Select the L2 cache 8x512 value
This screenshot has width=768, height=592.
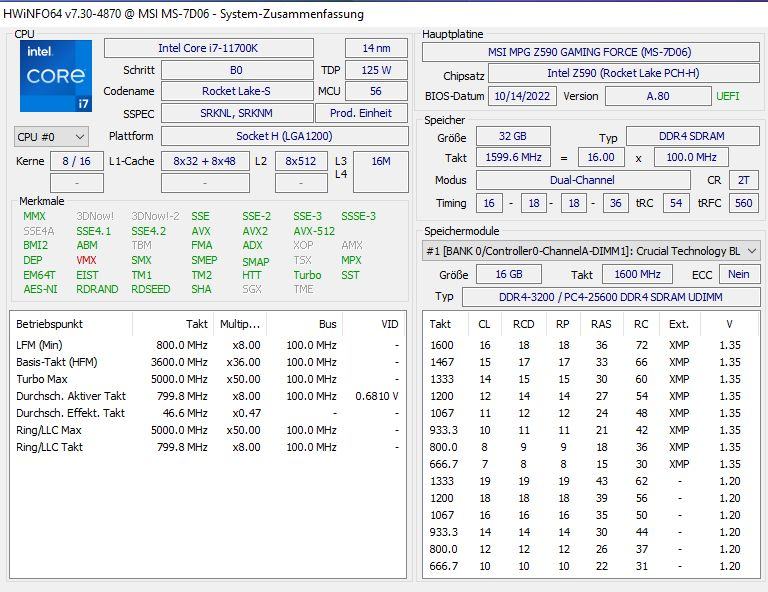coord(301,161)
